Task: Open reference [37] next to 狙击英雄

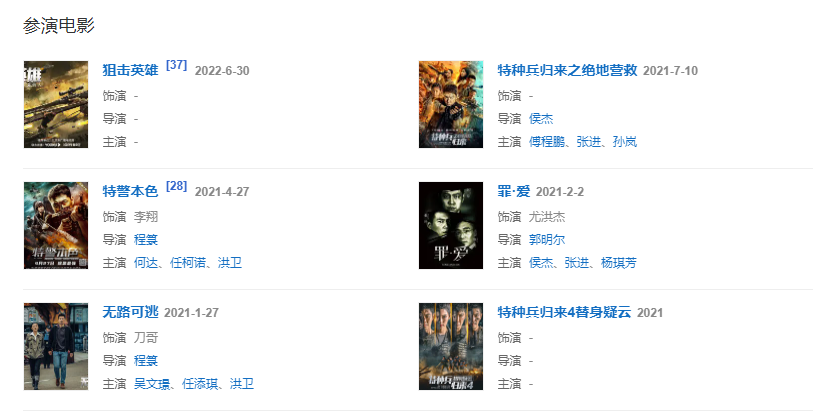Action: point(177,65)
